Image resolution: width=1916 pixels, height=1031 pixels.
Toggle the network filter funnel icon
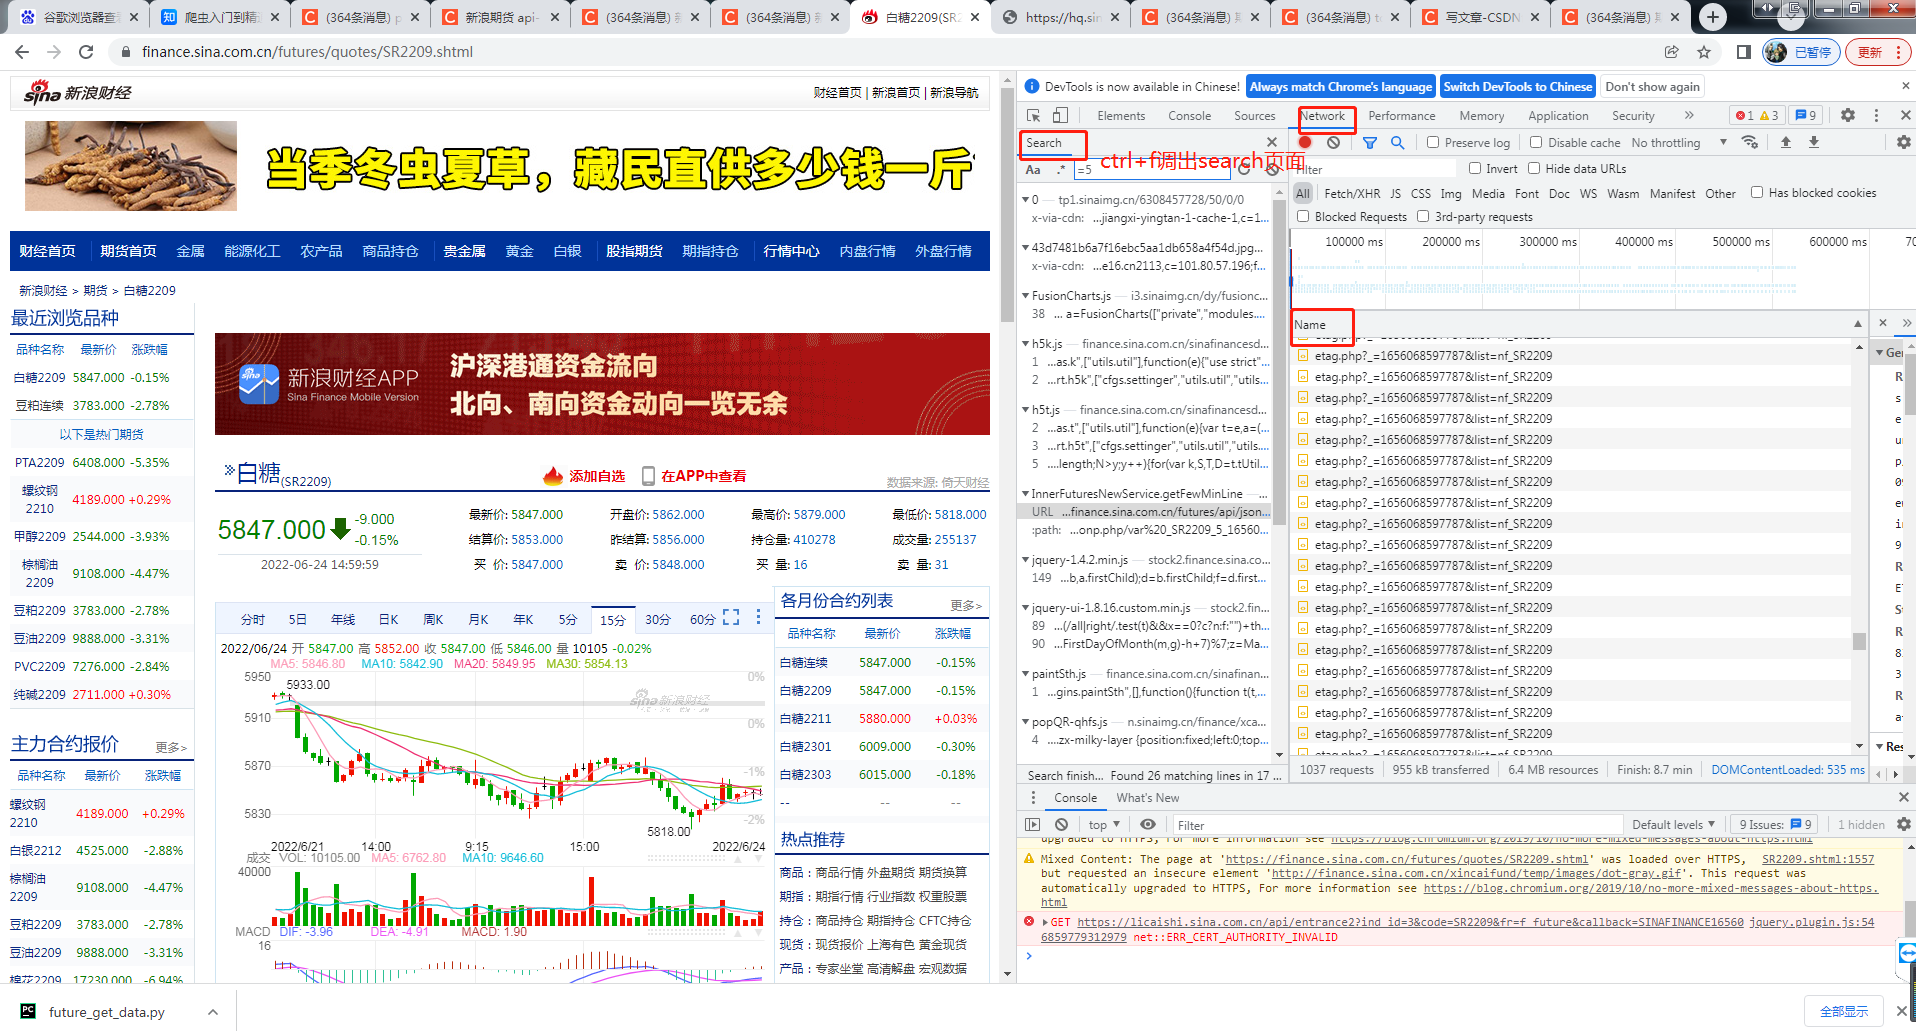coord(1370,143)
